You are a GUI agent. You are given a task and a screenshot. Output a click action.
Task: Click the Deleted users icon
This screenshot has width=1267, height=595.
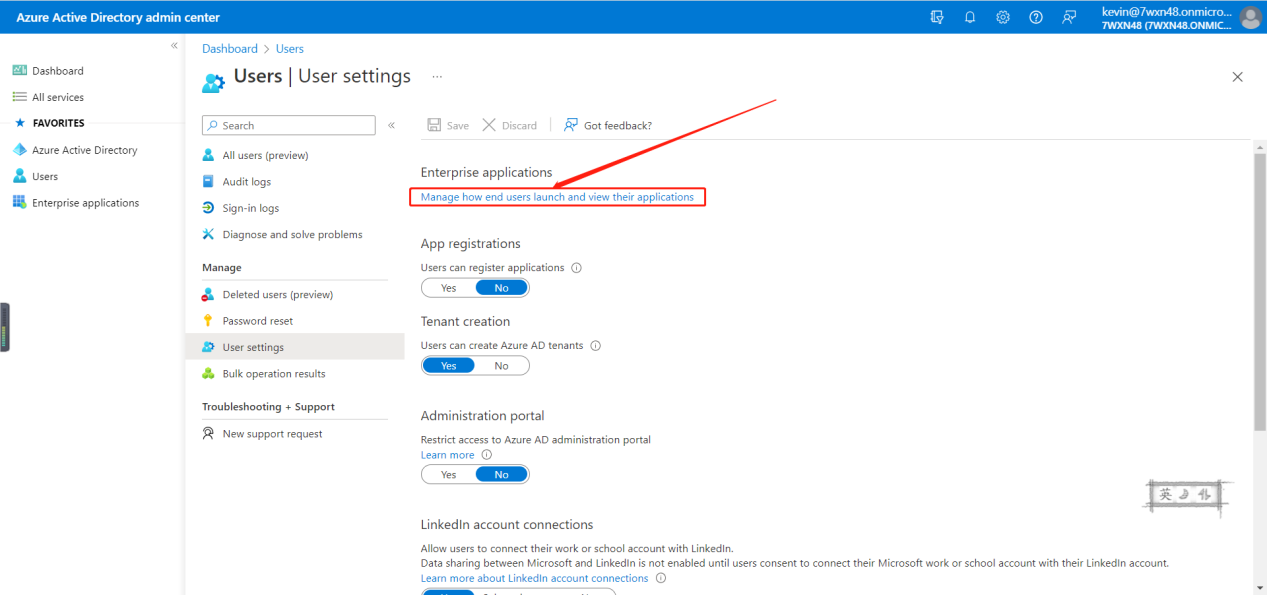coord(208,294)
